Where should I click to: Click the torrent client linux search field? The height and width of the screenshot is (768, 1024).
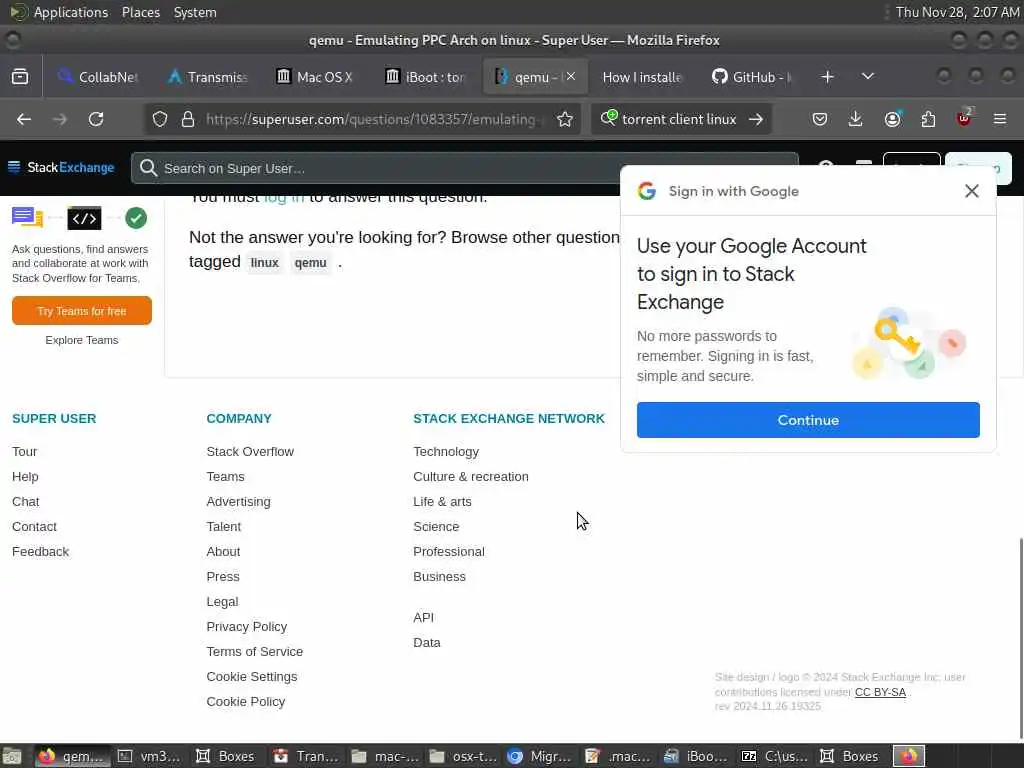tap(679, 120)
